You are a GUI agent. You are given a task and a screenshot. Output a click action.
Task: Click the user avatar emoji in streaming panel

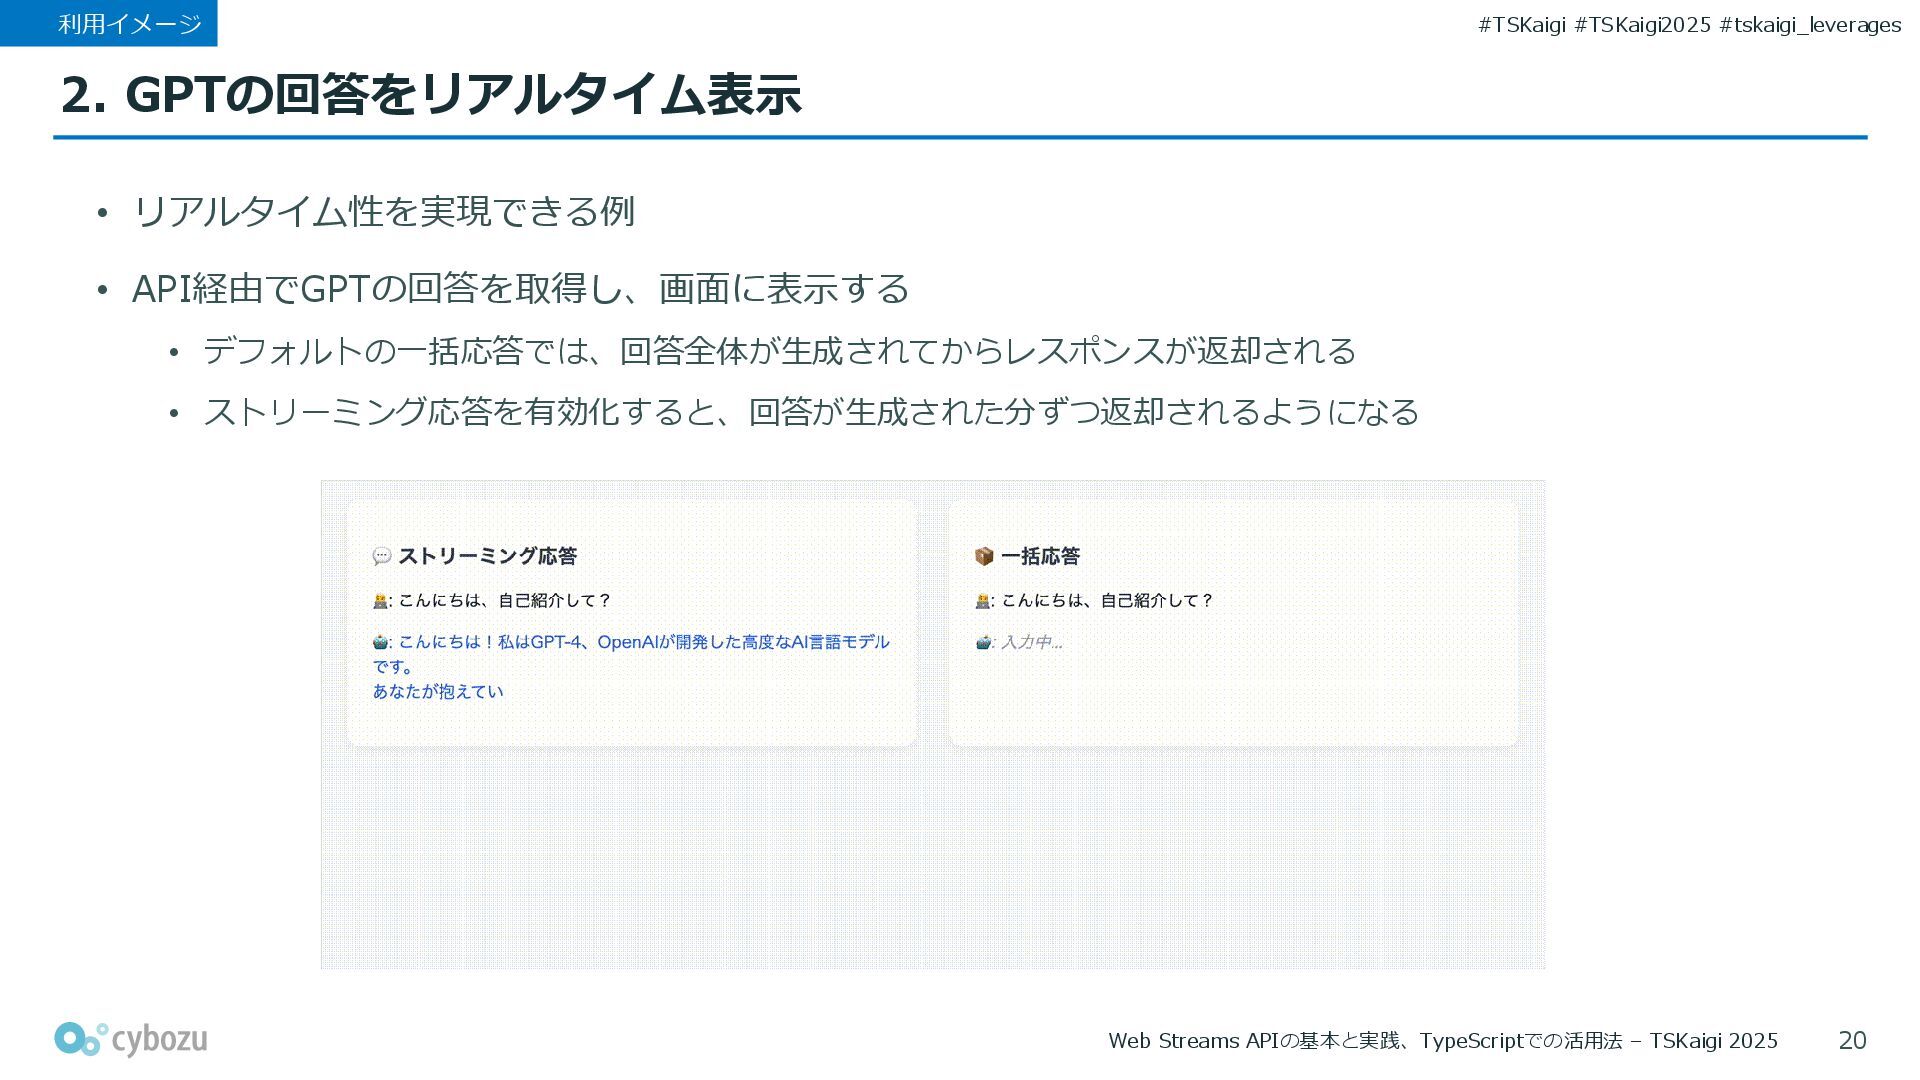[x=380, y=601]
